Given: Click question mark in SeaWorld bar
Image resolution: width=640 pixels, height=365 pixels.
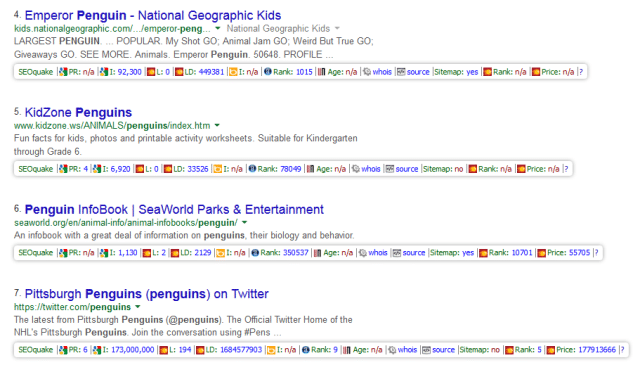Looking at the screenshot, I should point(597,253).
